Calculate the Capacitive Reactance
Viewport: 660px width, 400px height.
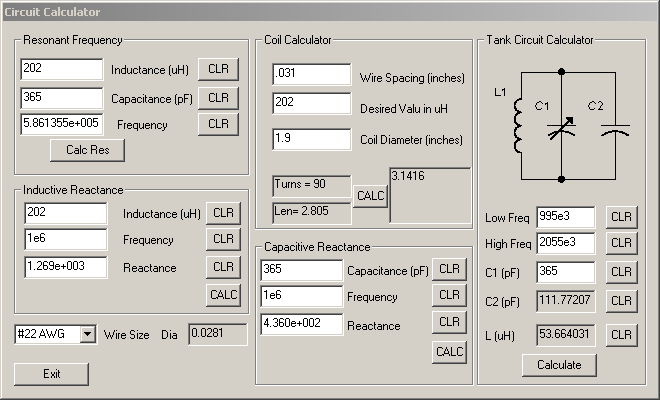[449, 352]
